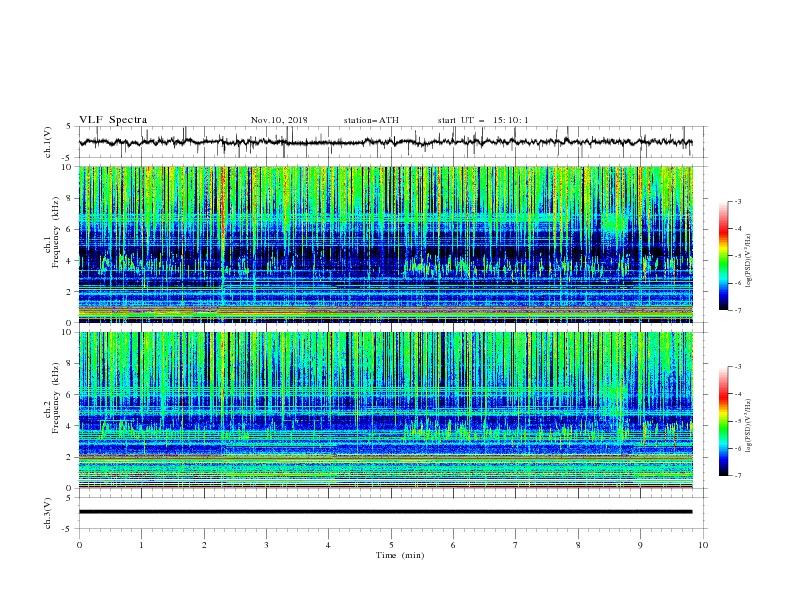This screenshot has height=612, width=792.
Task: Click the "-7" label on ch.2 color bar
Action: tap(737, 476)
